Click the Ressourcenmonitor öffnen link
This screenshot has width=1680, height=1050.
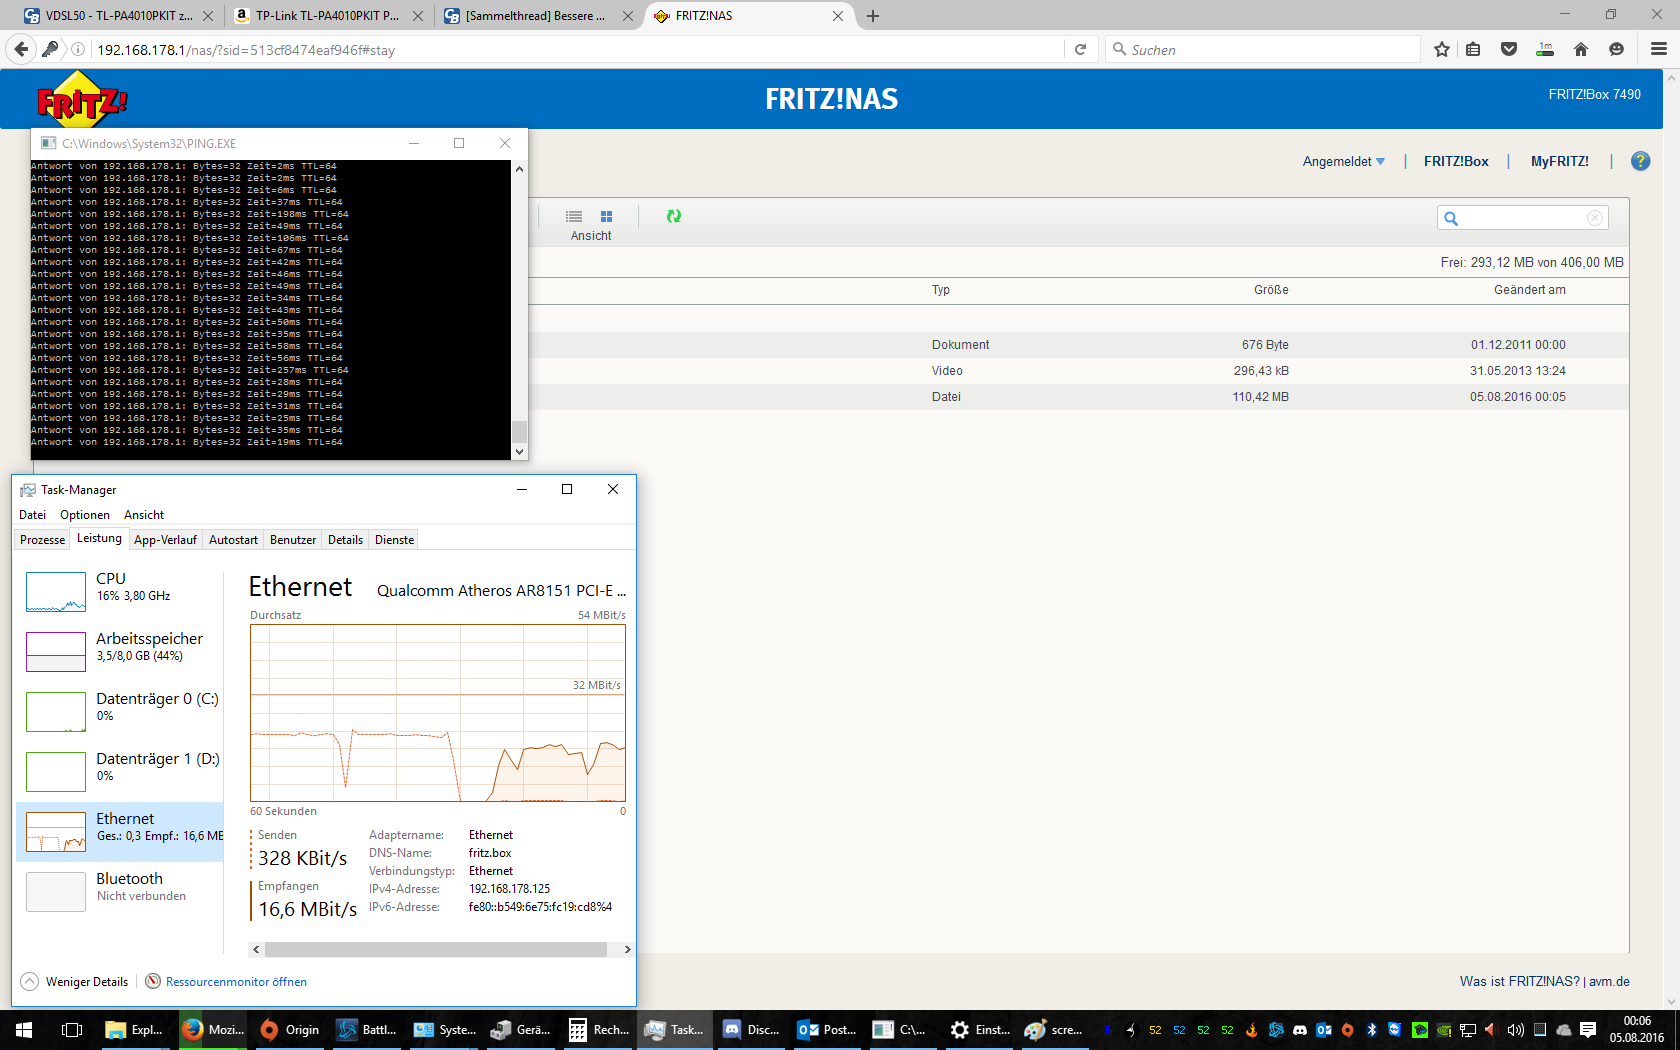pos(236,982)
